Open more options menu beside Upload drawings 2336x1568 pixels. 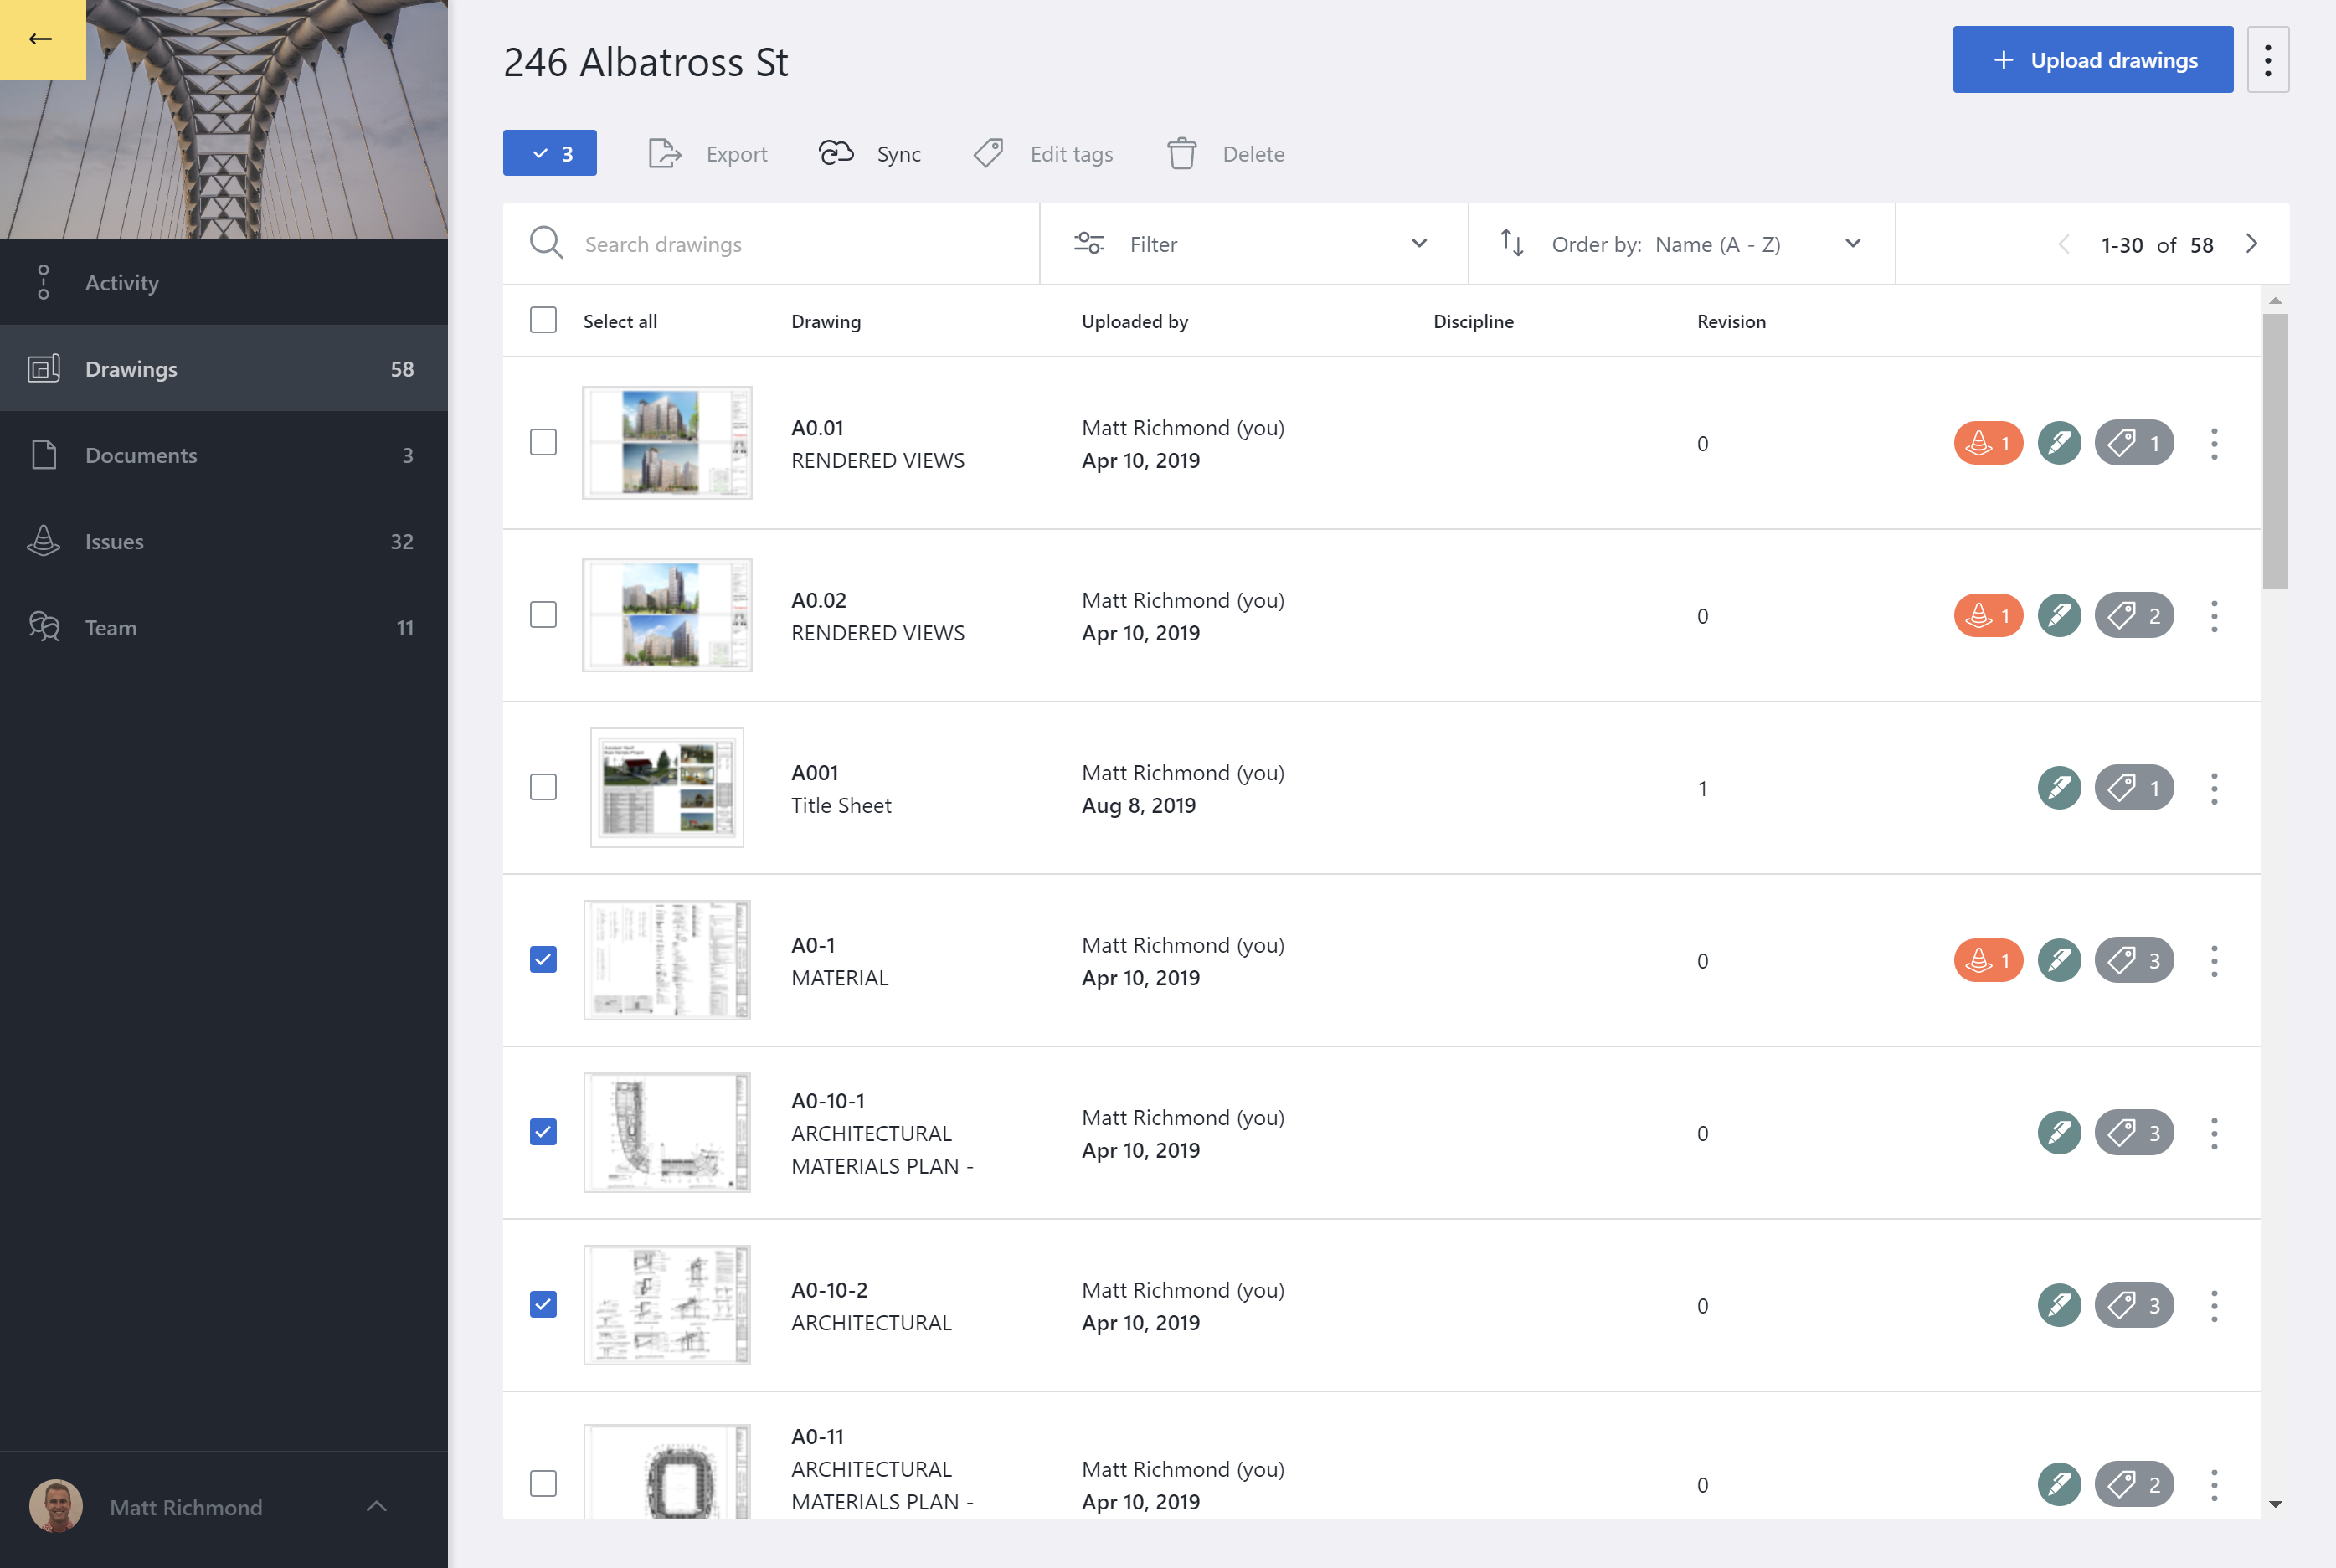(2268, 60)
